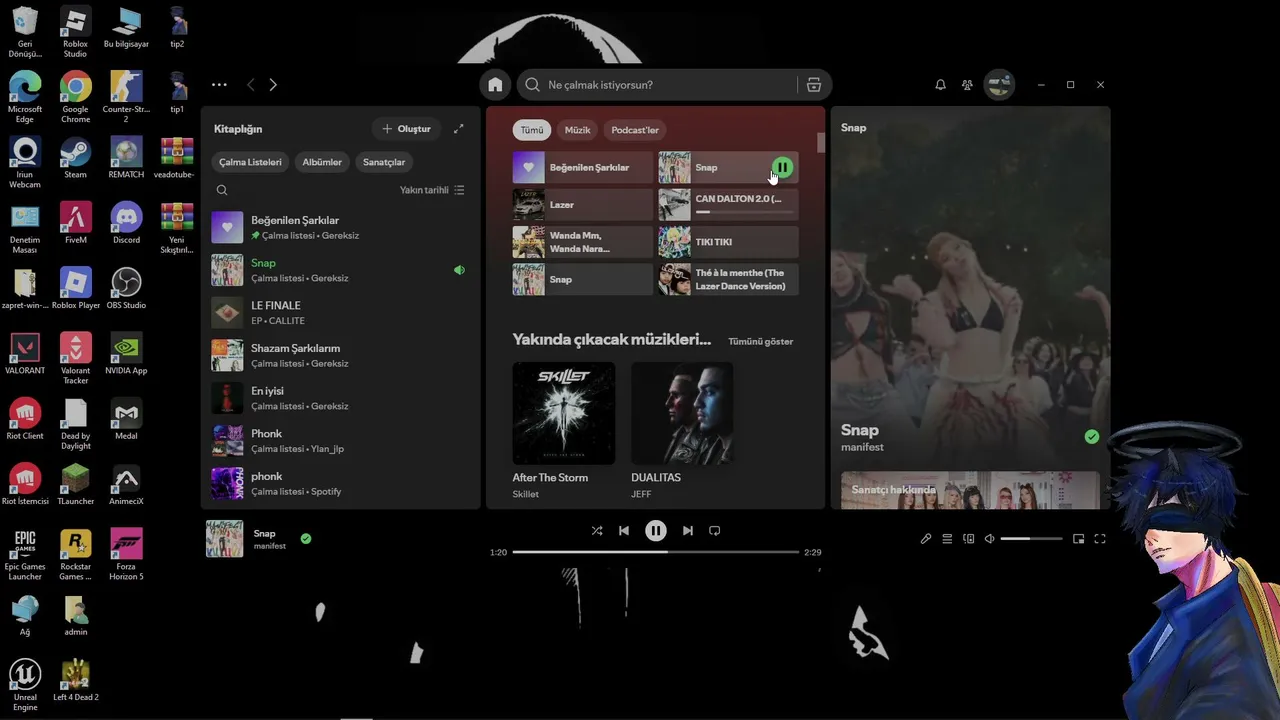This screenshot has width=1280, height=720.
Task: Open the 'En iyisi' playlist
Action: point(340,398)
